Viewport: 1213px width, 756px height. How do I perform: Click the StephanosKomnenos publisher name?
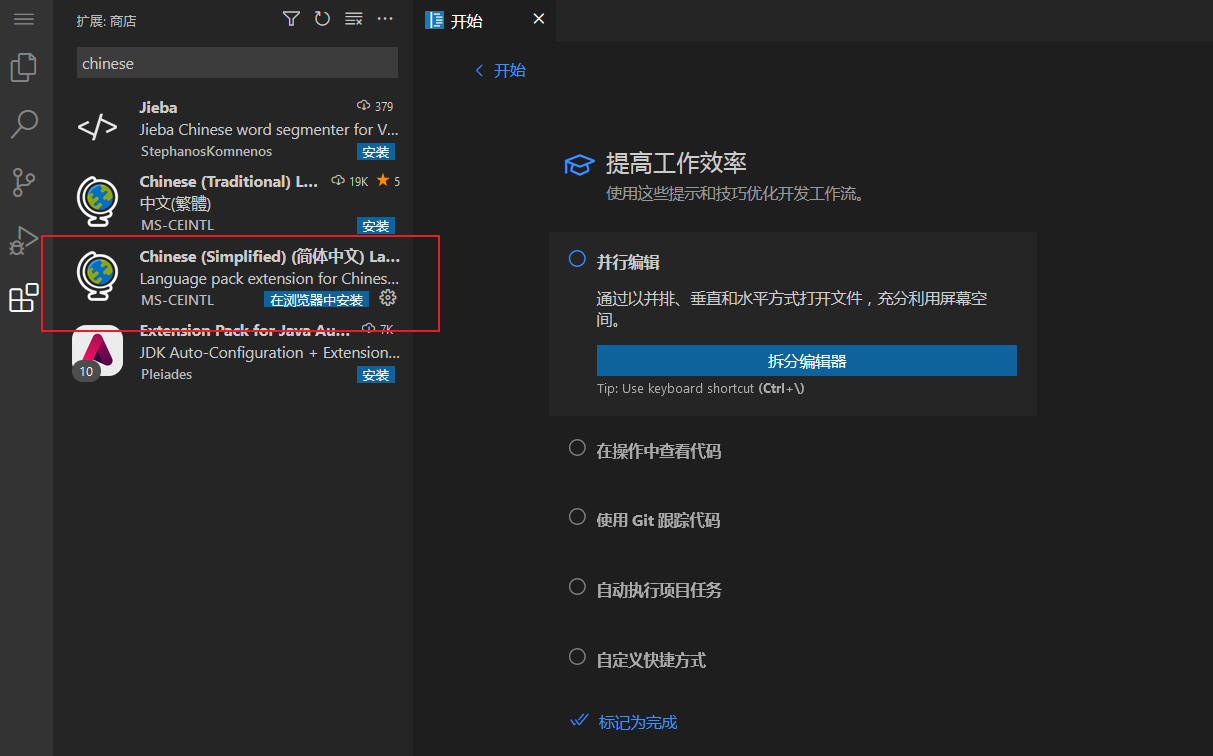(x=206, y=152)
